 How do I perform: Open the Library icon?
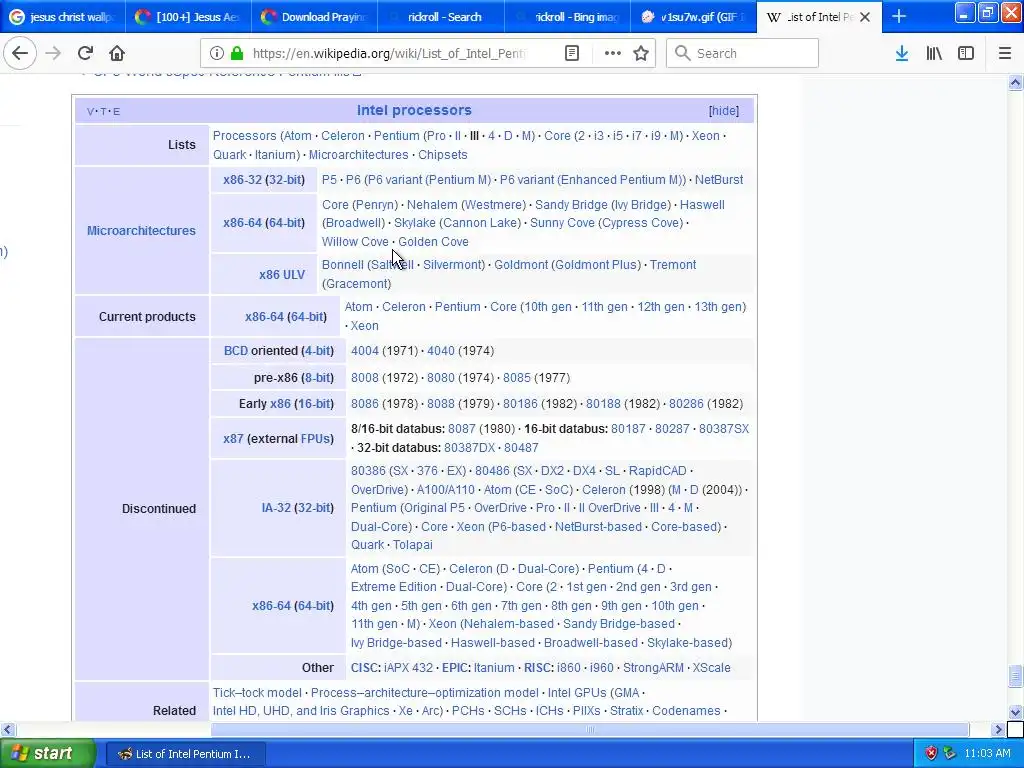tap(934, 53)
